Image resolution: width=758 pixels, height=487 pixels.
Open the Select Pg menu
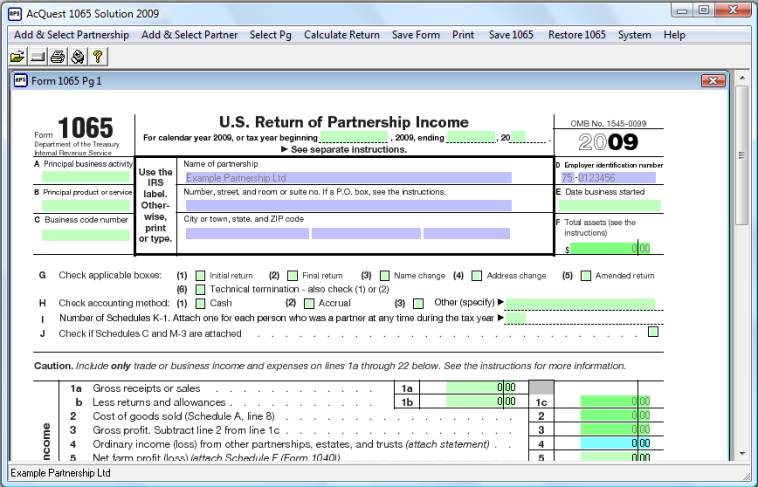271,35
